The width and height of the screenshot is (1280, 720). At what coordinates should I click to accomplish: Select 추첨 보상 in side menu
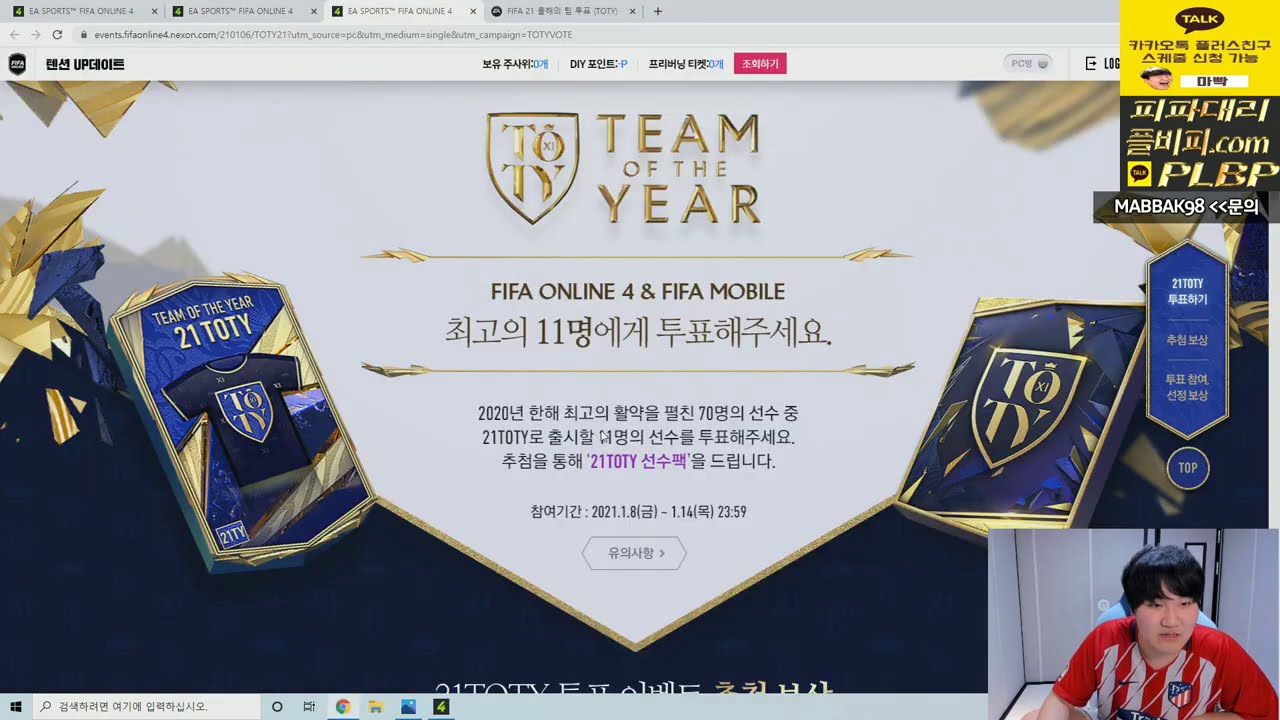click(x=1187, y=340)
